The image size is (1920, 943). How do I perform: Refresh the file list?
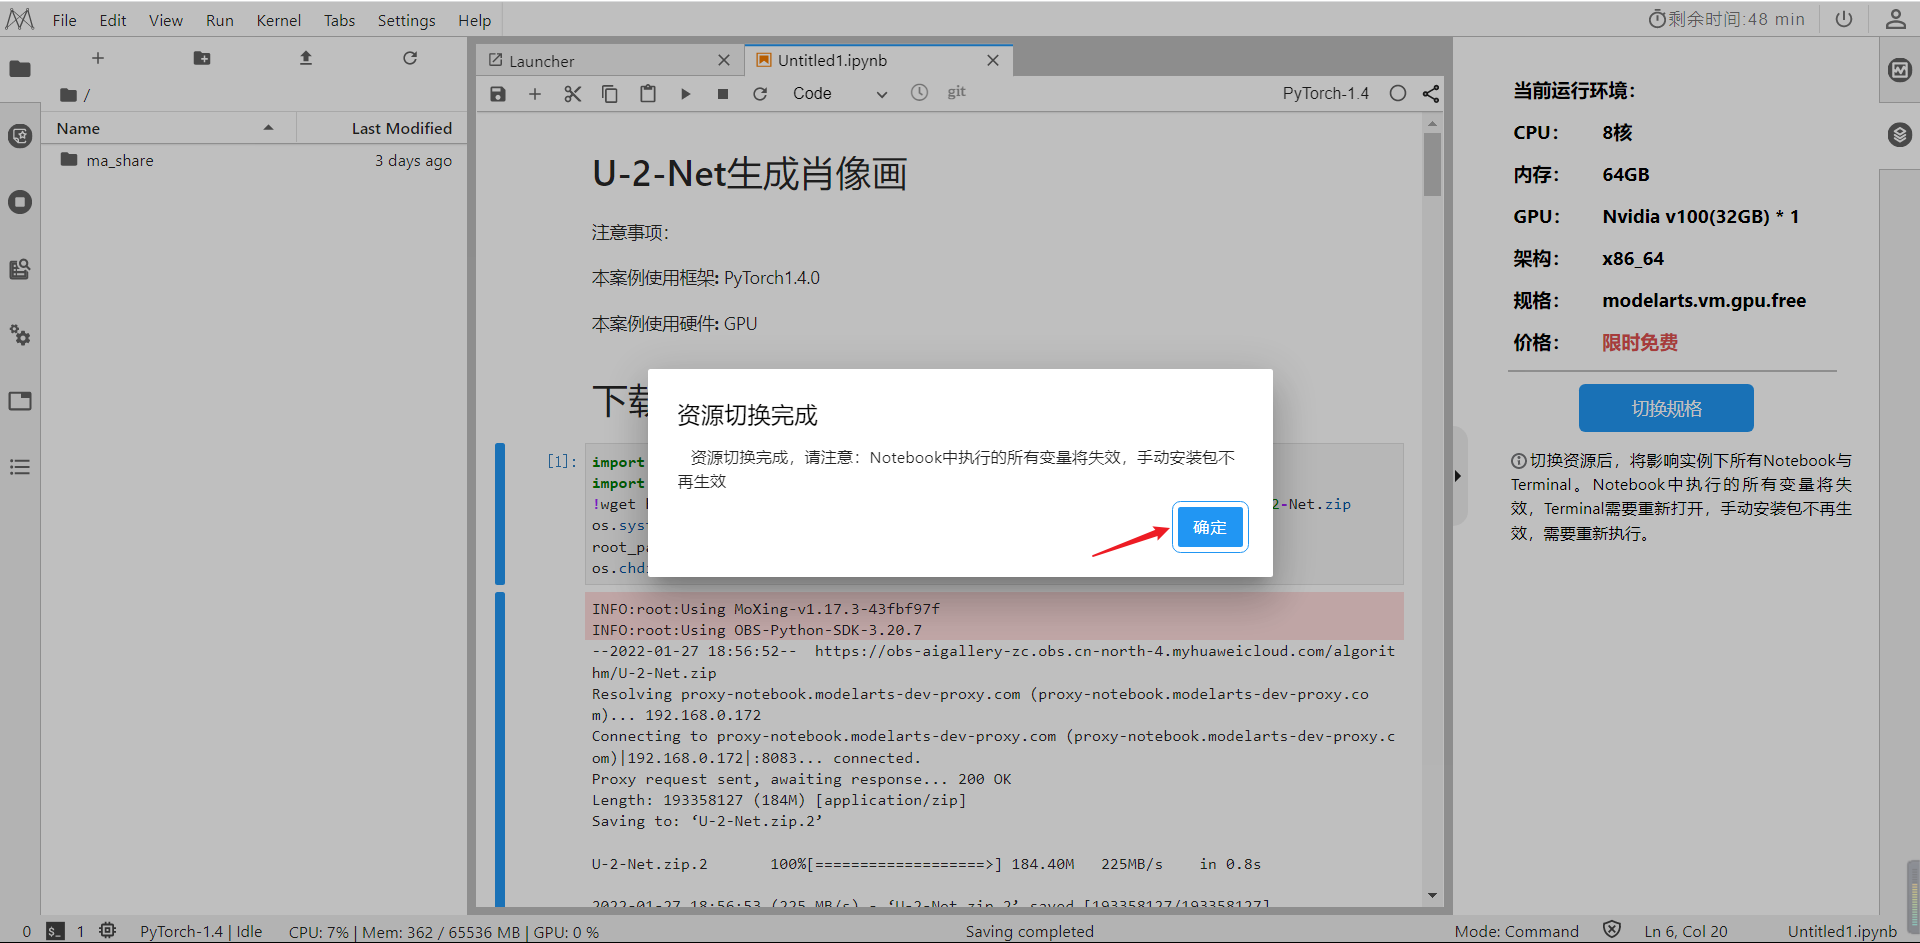pos(410,58)
